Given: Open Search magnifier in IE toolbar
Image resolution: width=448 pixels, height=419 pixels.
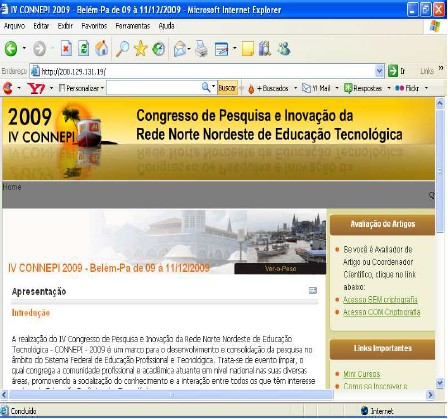Looking at the screenshot, I should (x=122, y=49).
